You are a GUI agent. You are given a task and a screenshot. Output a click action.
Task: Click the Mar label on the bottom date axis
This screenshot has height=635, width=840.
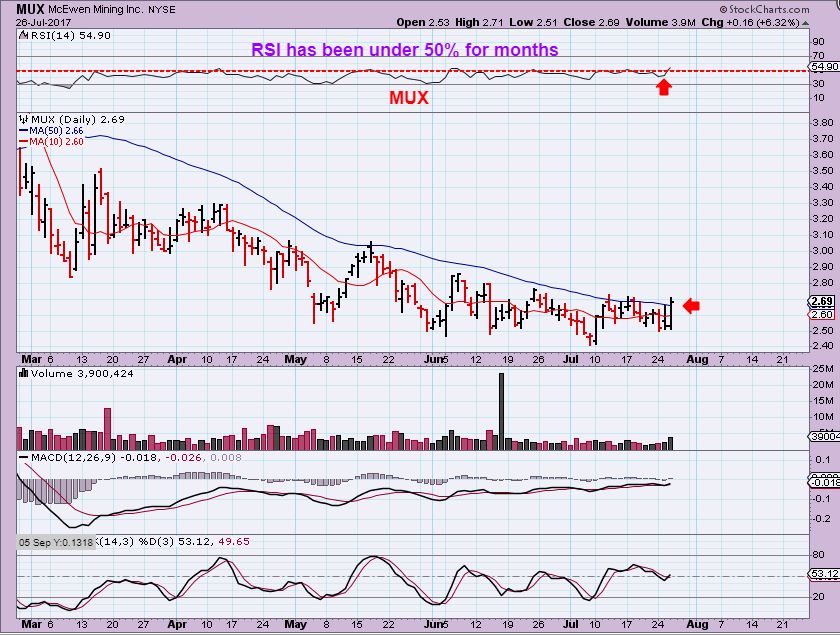click(x=31, y=624)
